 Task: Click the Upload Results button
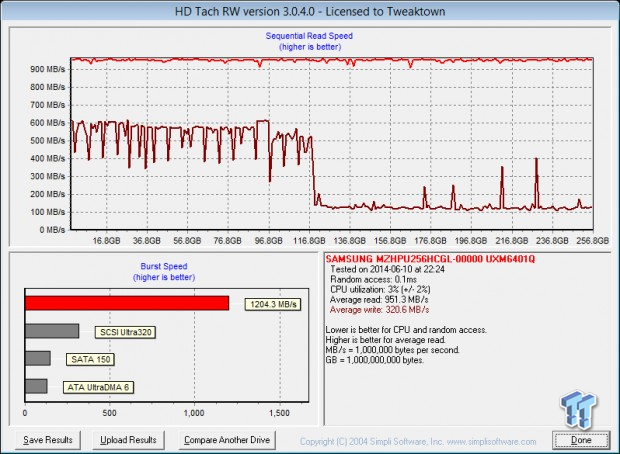128,440
